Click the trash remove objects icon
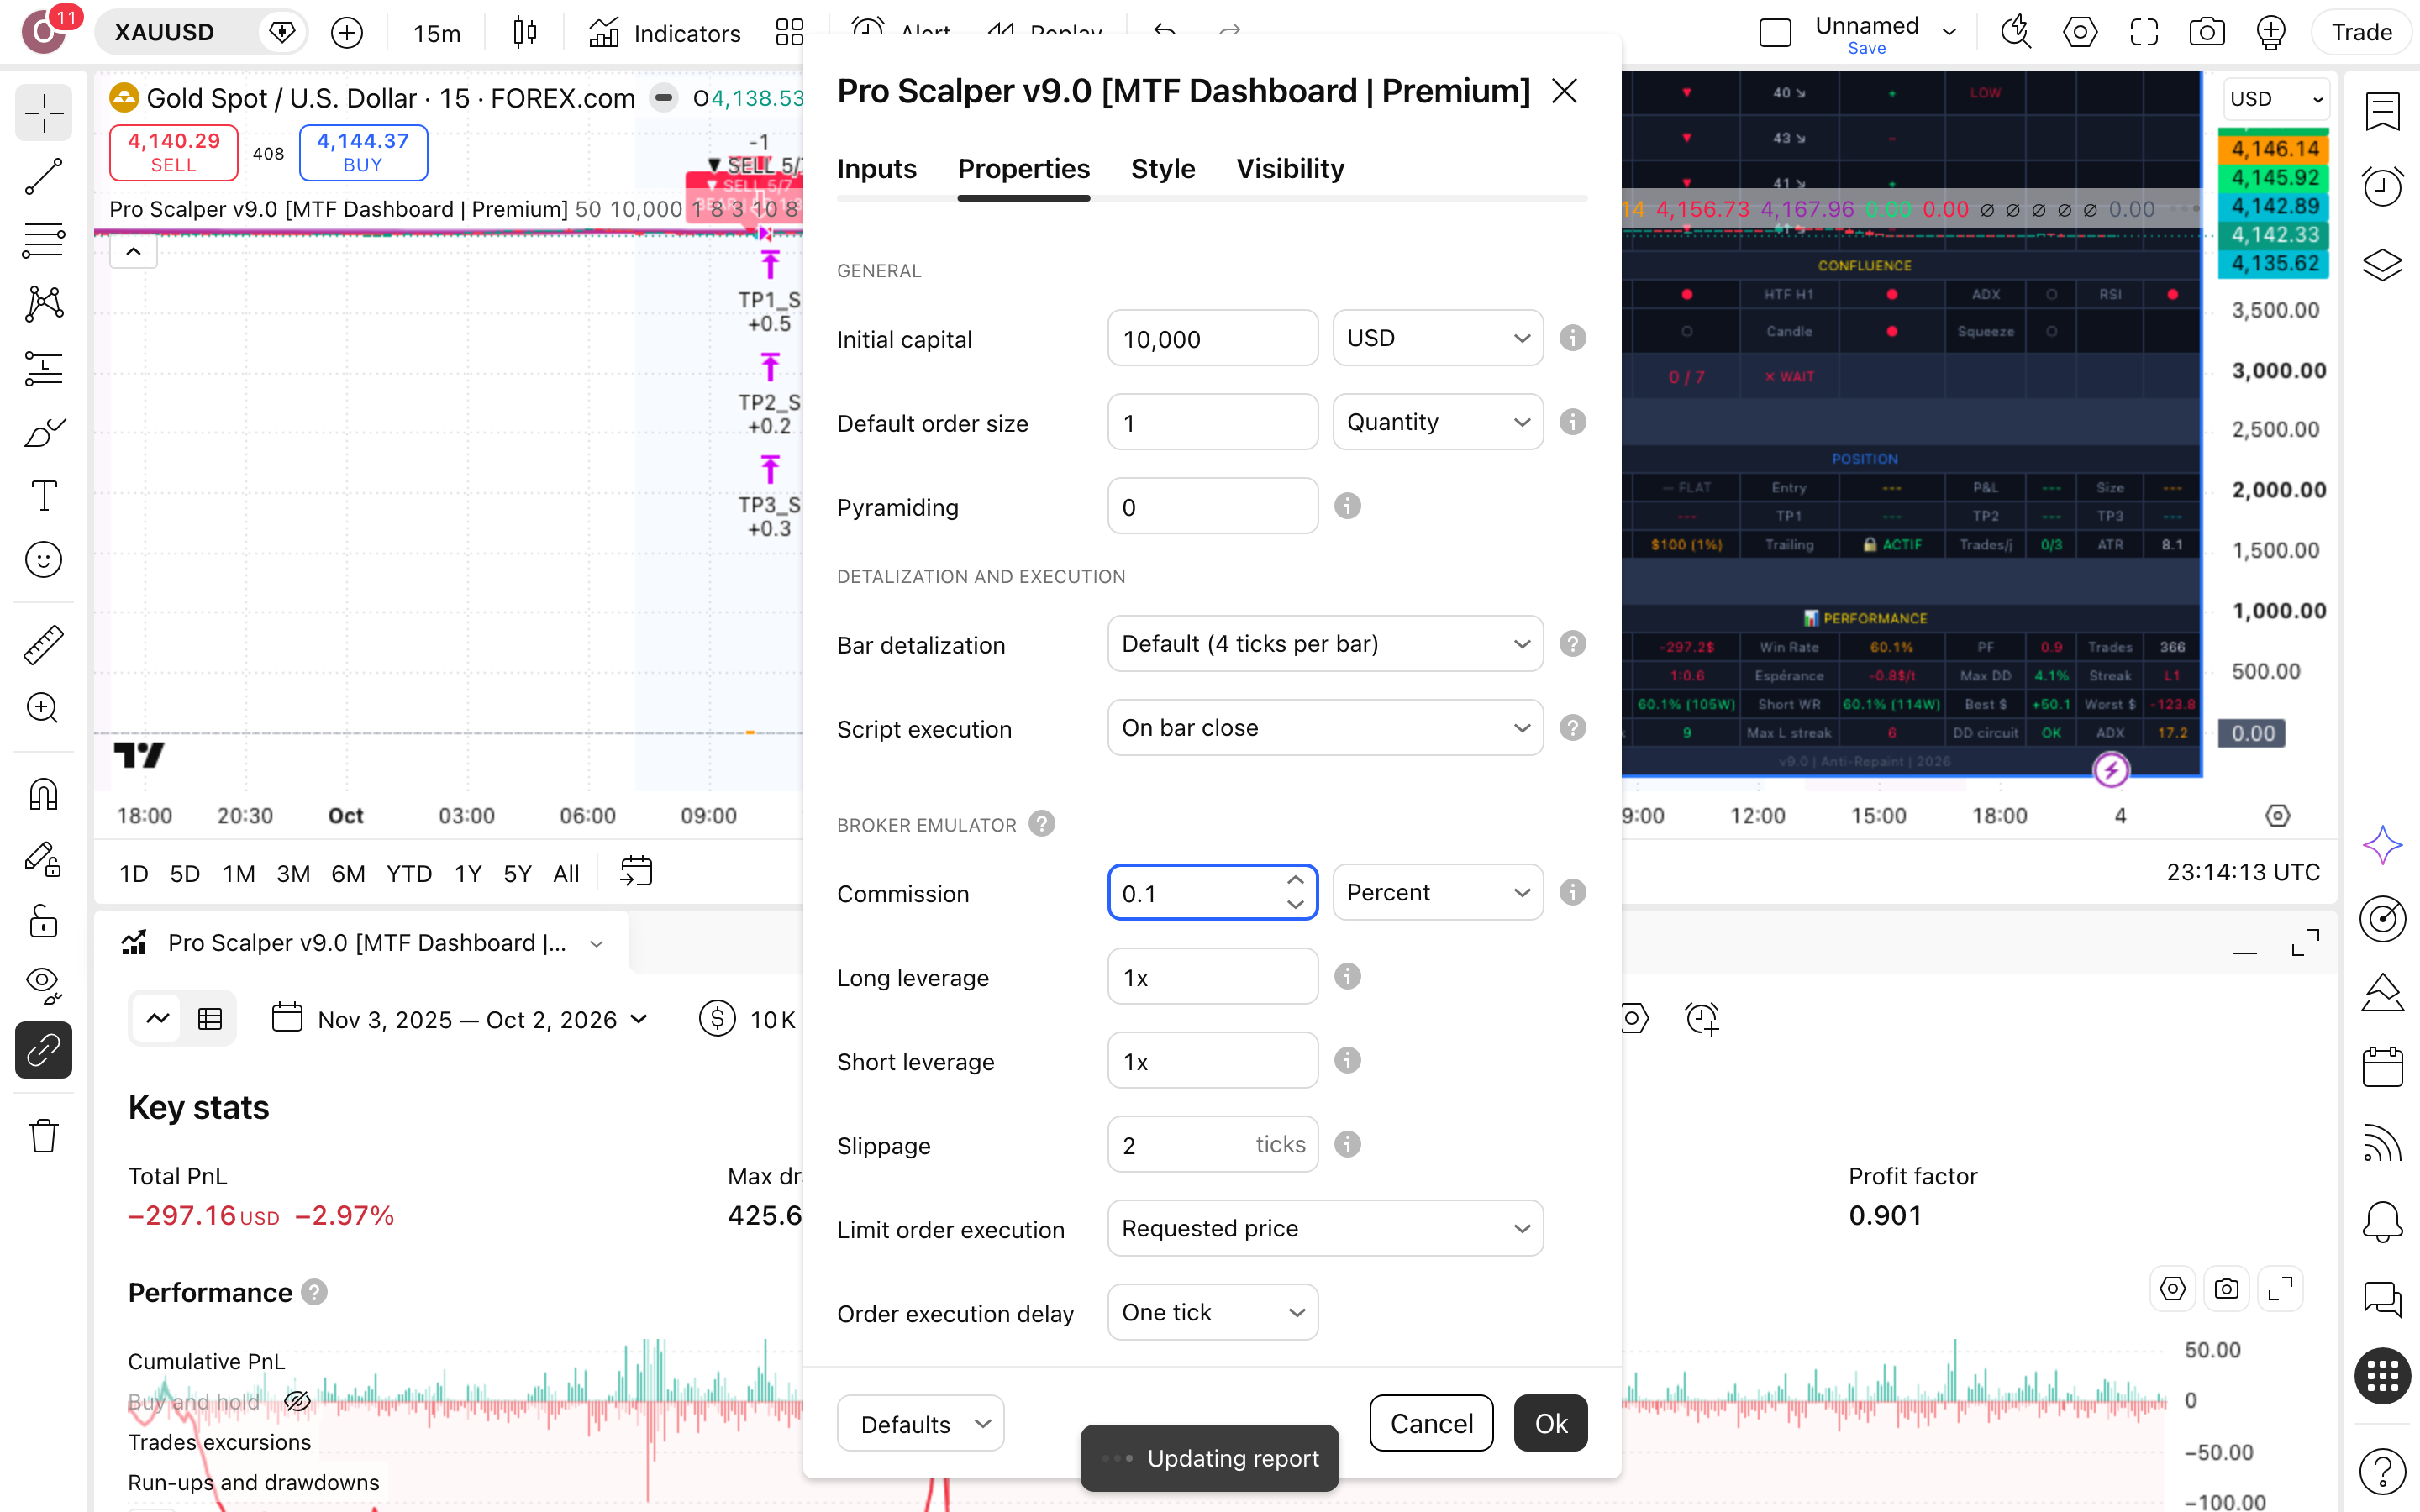2420x1512 pixels. pos(43,1136)
